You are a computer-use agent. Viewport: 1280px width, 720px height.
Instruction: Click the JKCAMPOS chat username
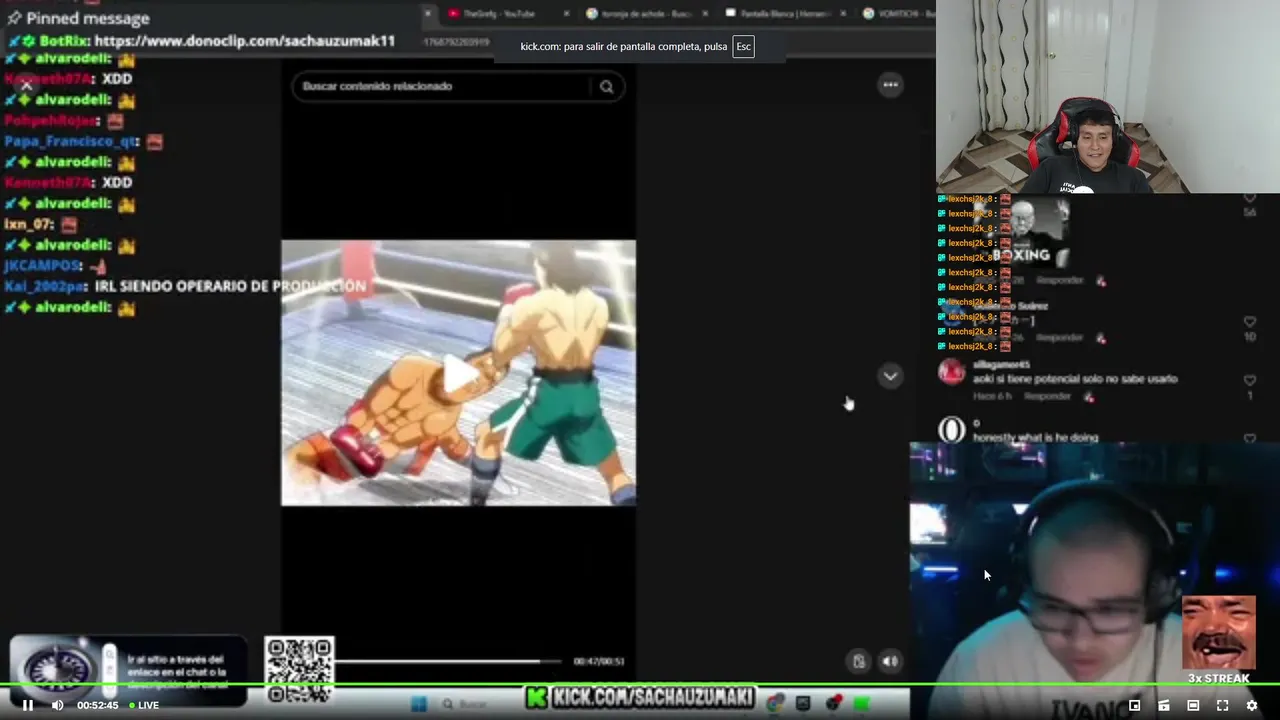[43, 266]
